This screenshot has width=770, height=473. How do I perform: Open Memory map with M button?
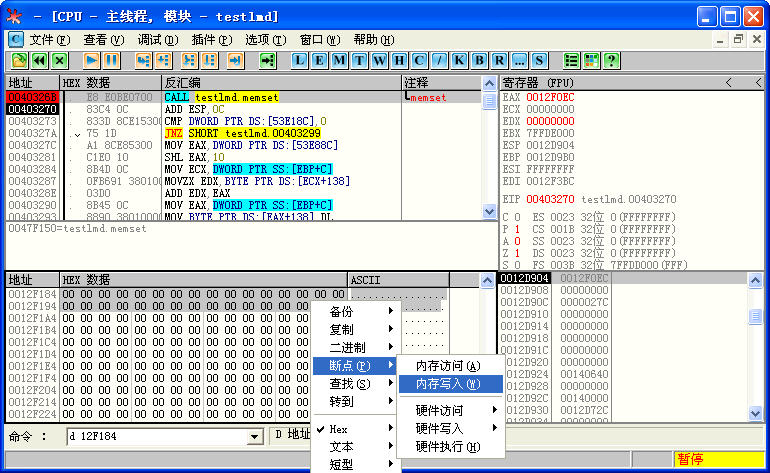coord(339,60)
